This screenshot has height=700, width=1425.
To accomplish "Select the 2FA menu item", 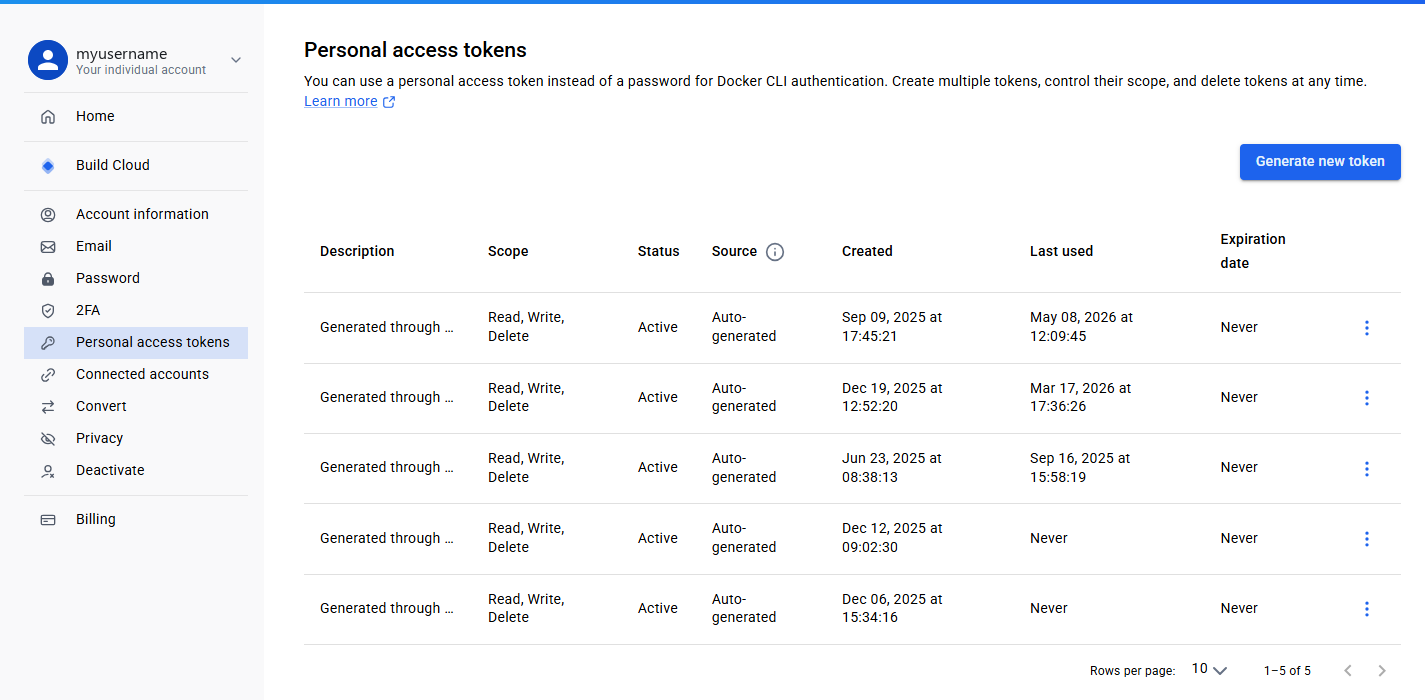I will 136,311.
